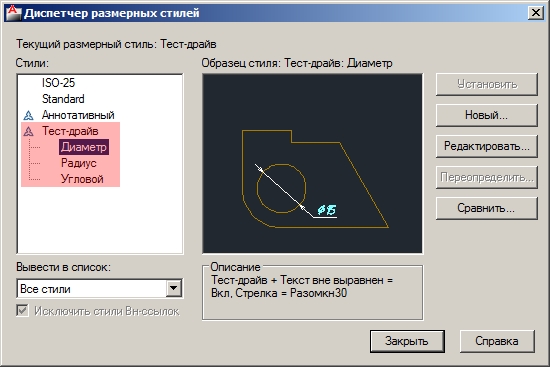
Task: Select the Радиус sub-style
Action: click(x=79, y=163)
